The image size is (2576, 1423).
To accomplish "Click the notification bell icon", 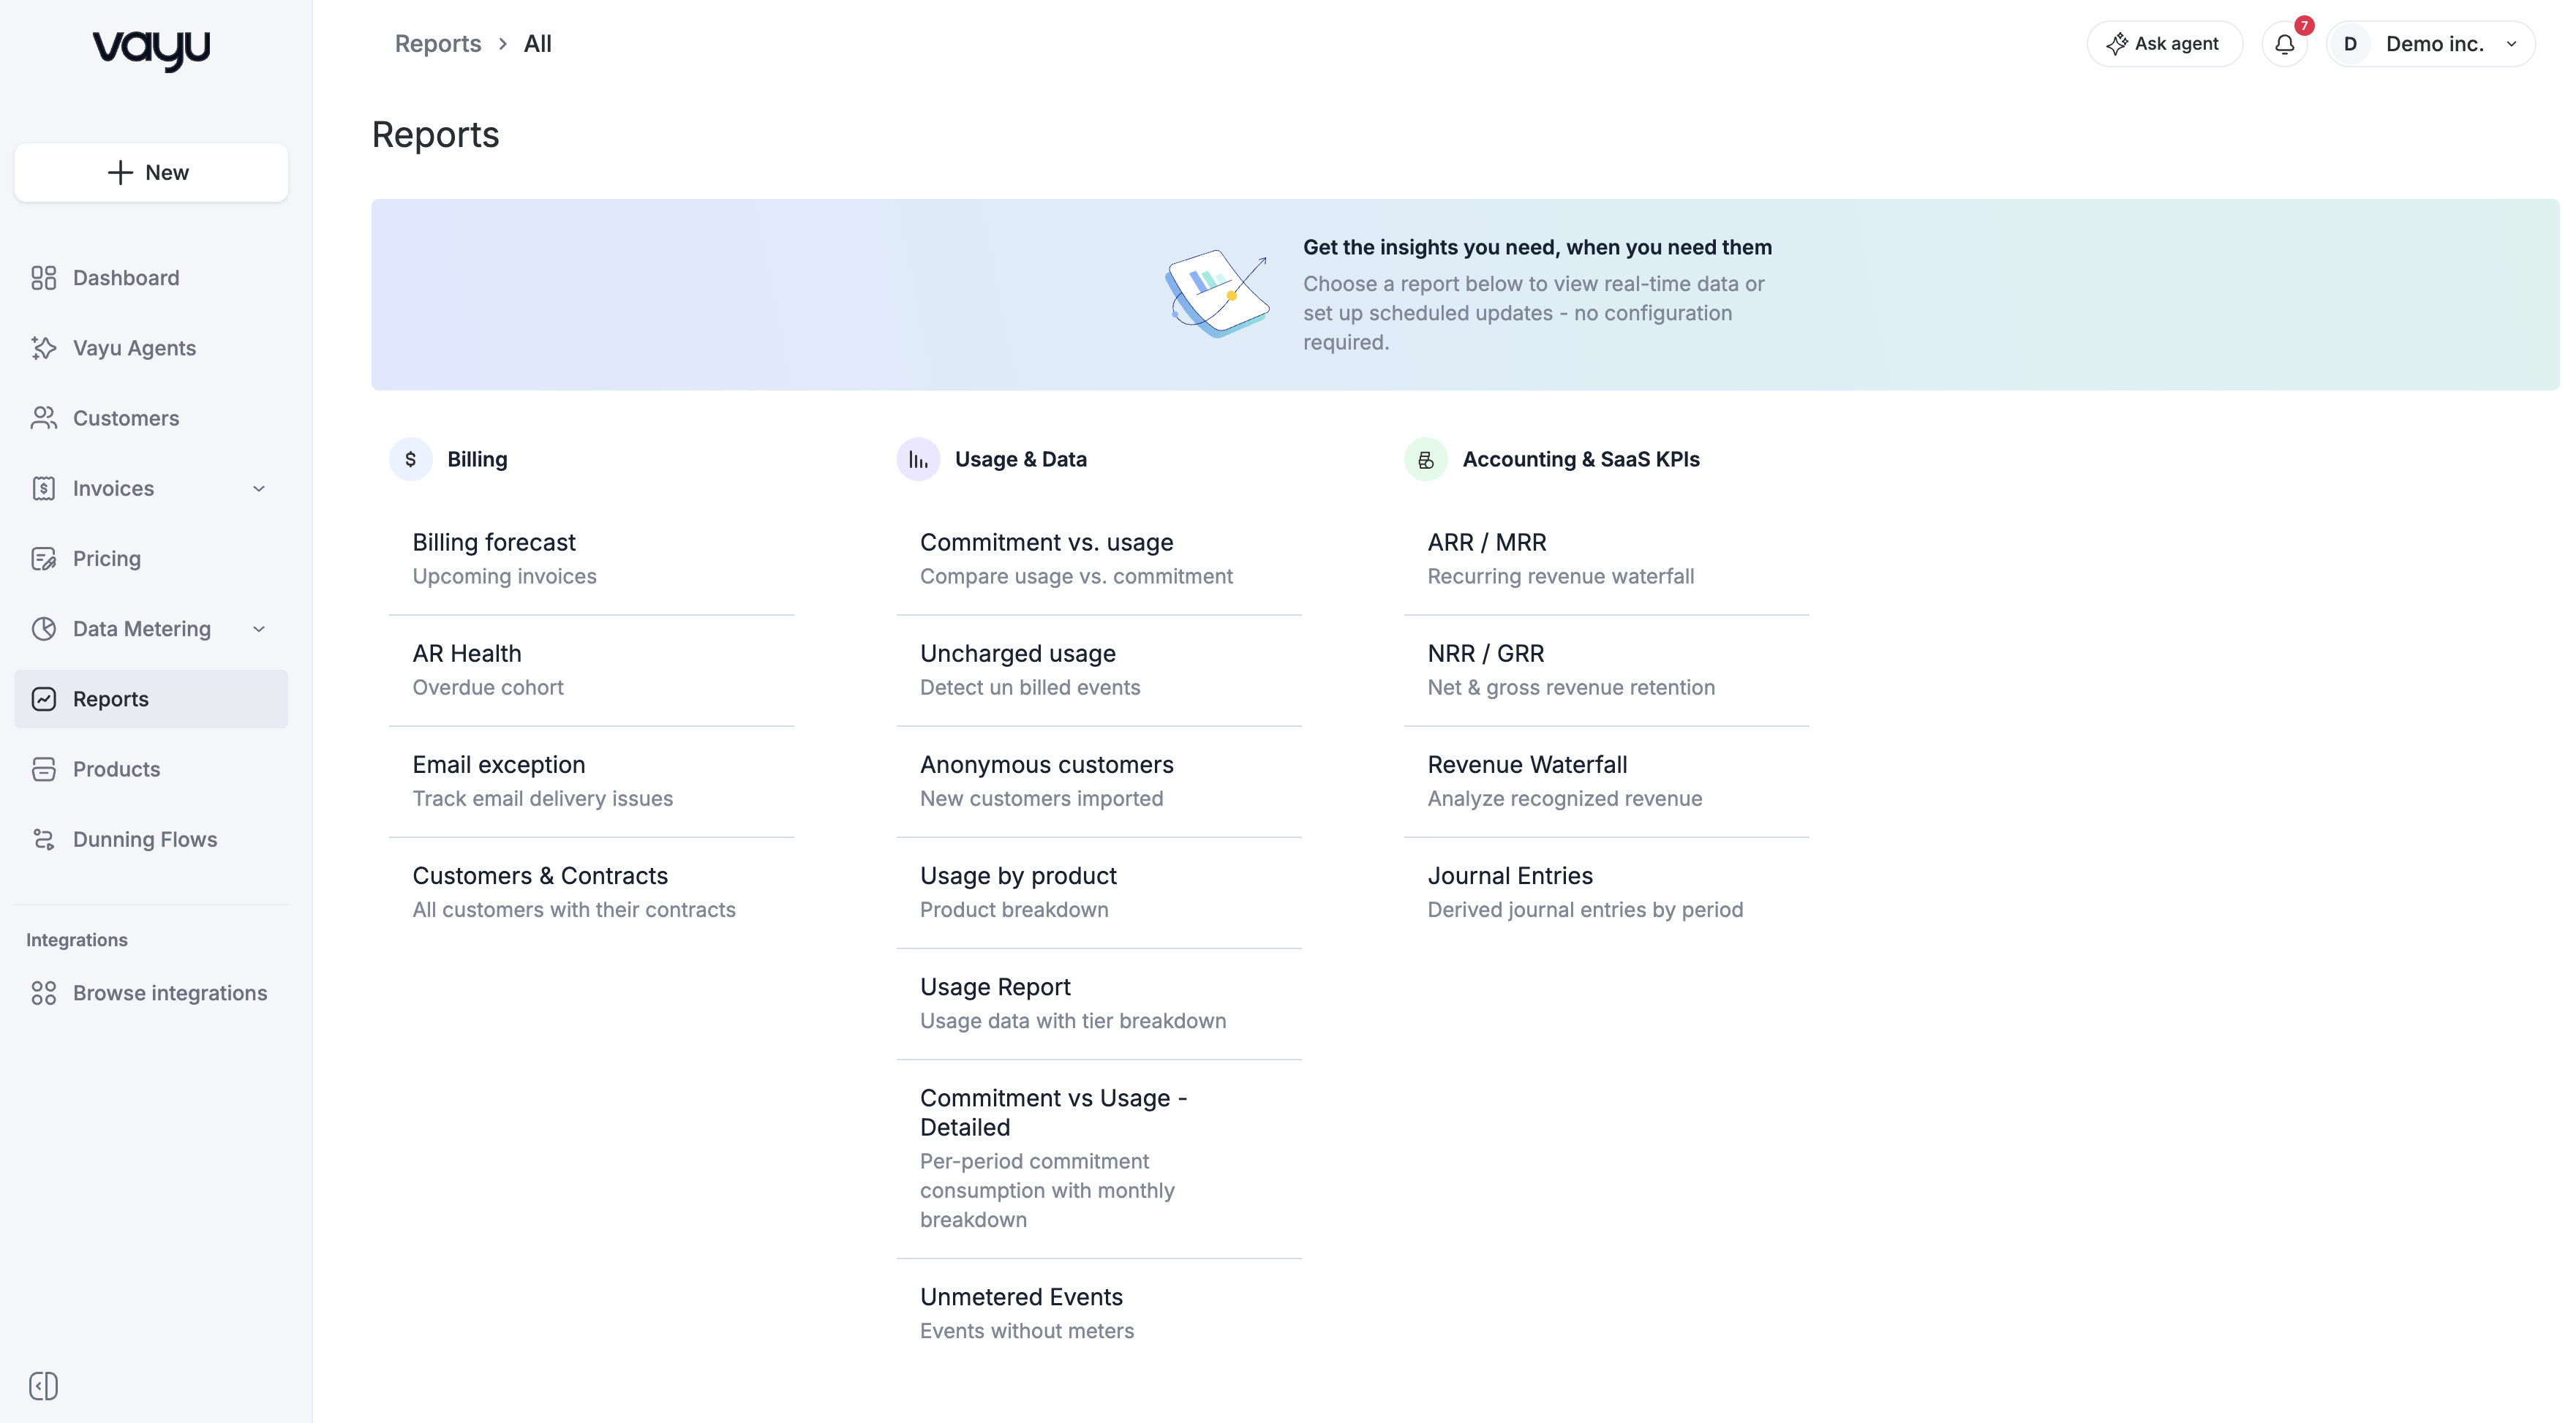I will coord(2284,44).
